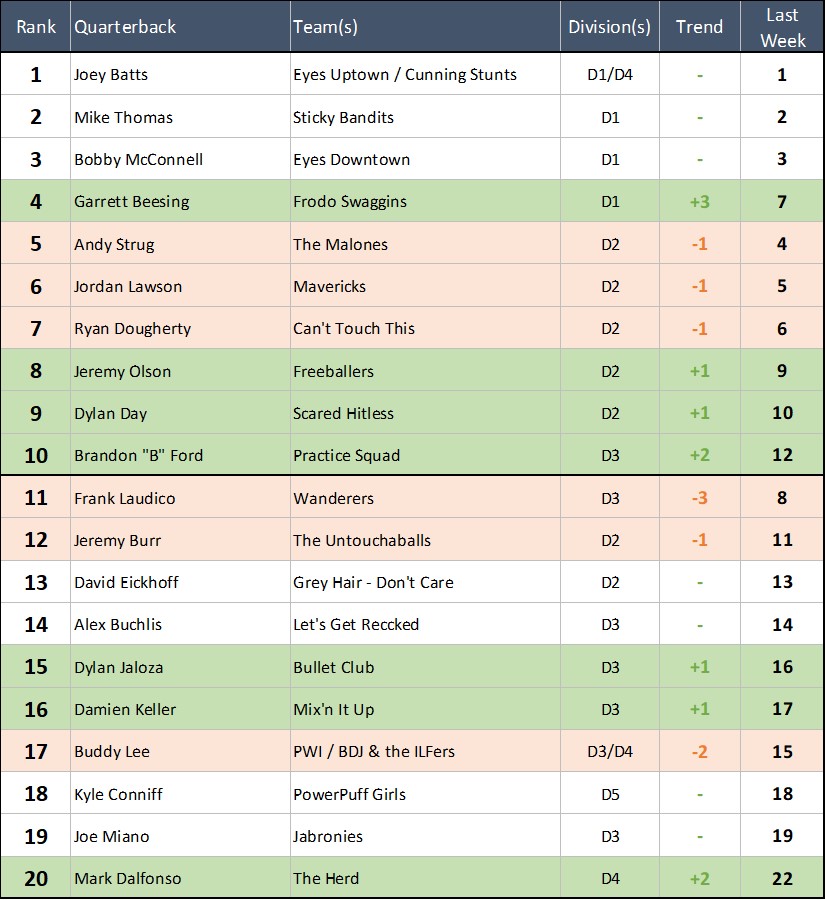Click Brandon "B" Ford's name

coord(138,456)
